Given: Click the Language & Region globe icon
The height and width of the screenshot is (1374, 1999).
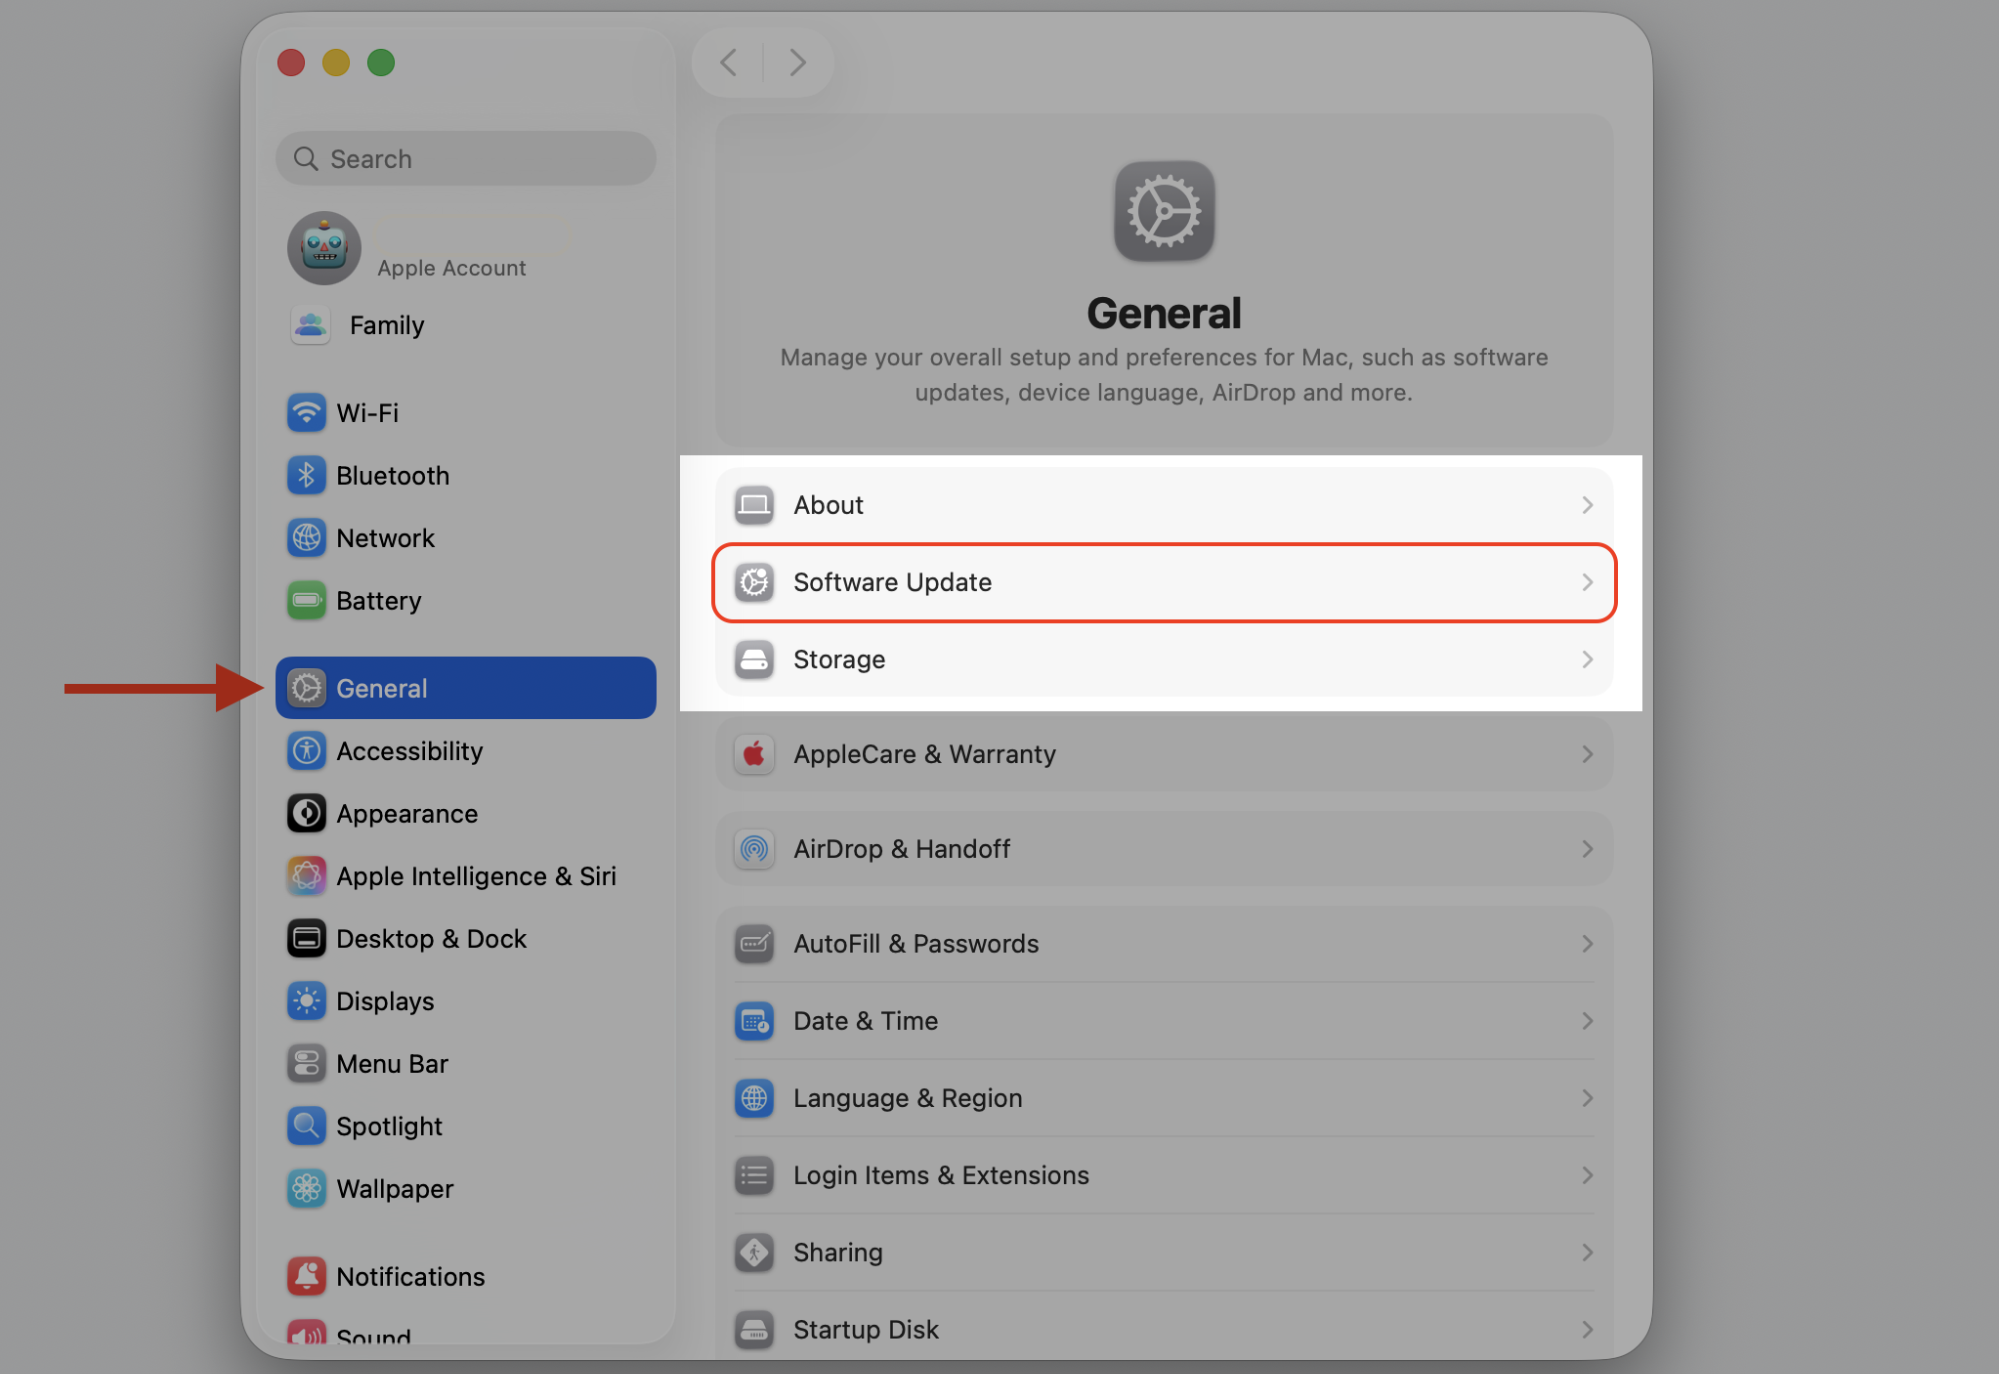Looking at the screenshot, I should coord(754,1098).
